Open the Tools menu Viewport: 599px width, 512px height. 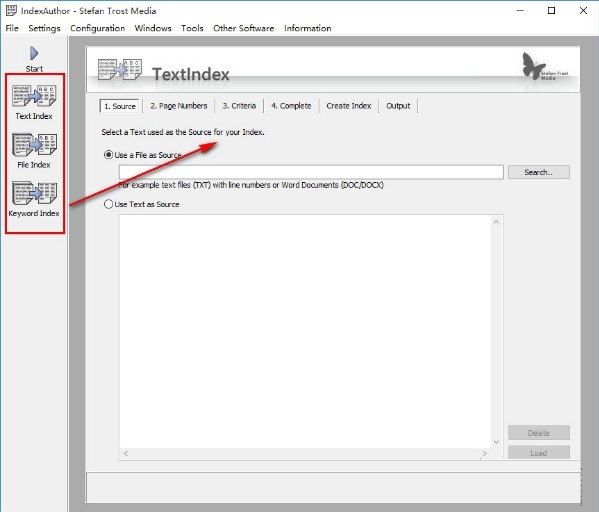[192, 28]
